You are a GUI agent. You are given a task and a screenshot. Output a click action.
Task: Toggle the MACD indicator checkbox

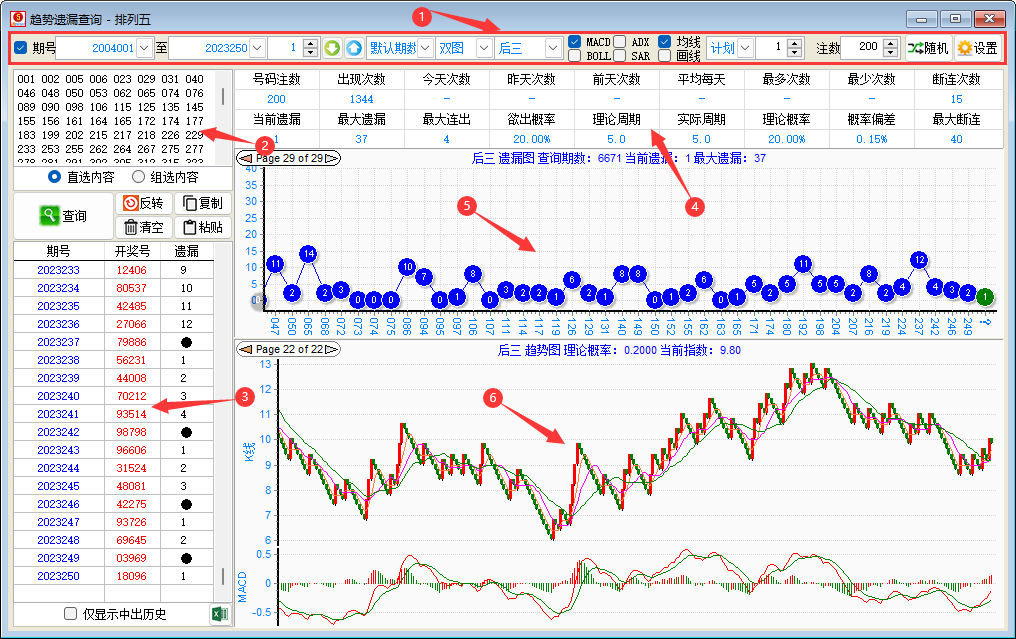coord(574,42)
